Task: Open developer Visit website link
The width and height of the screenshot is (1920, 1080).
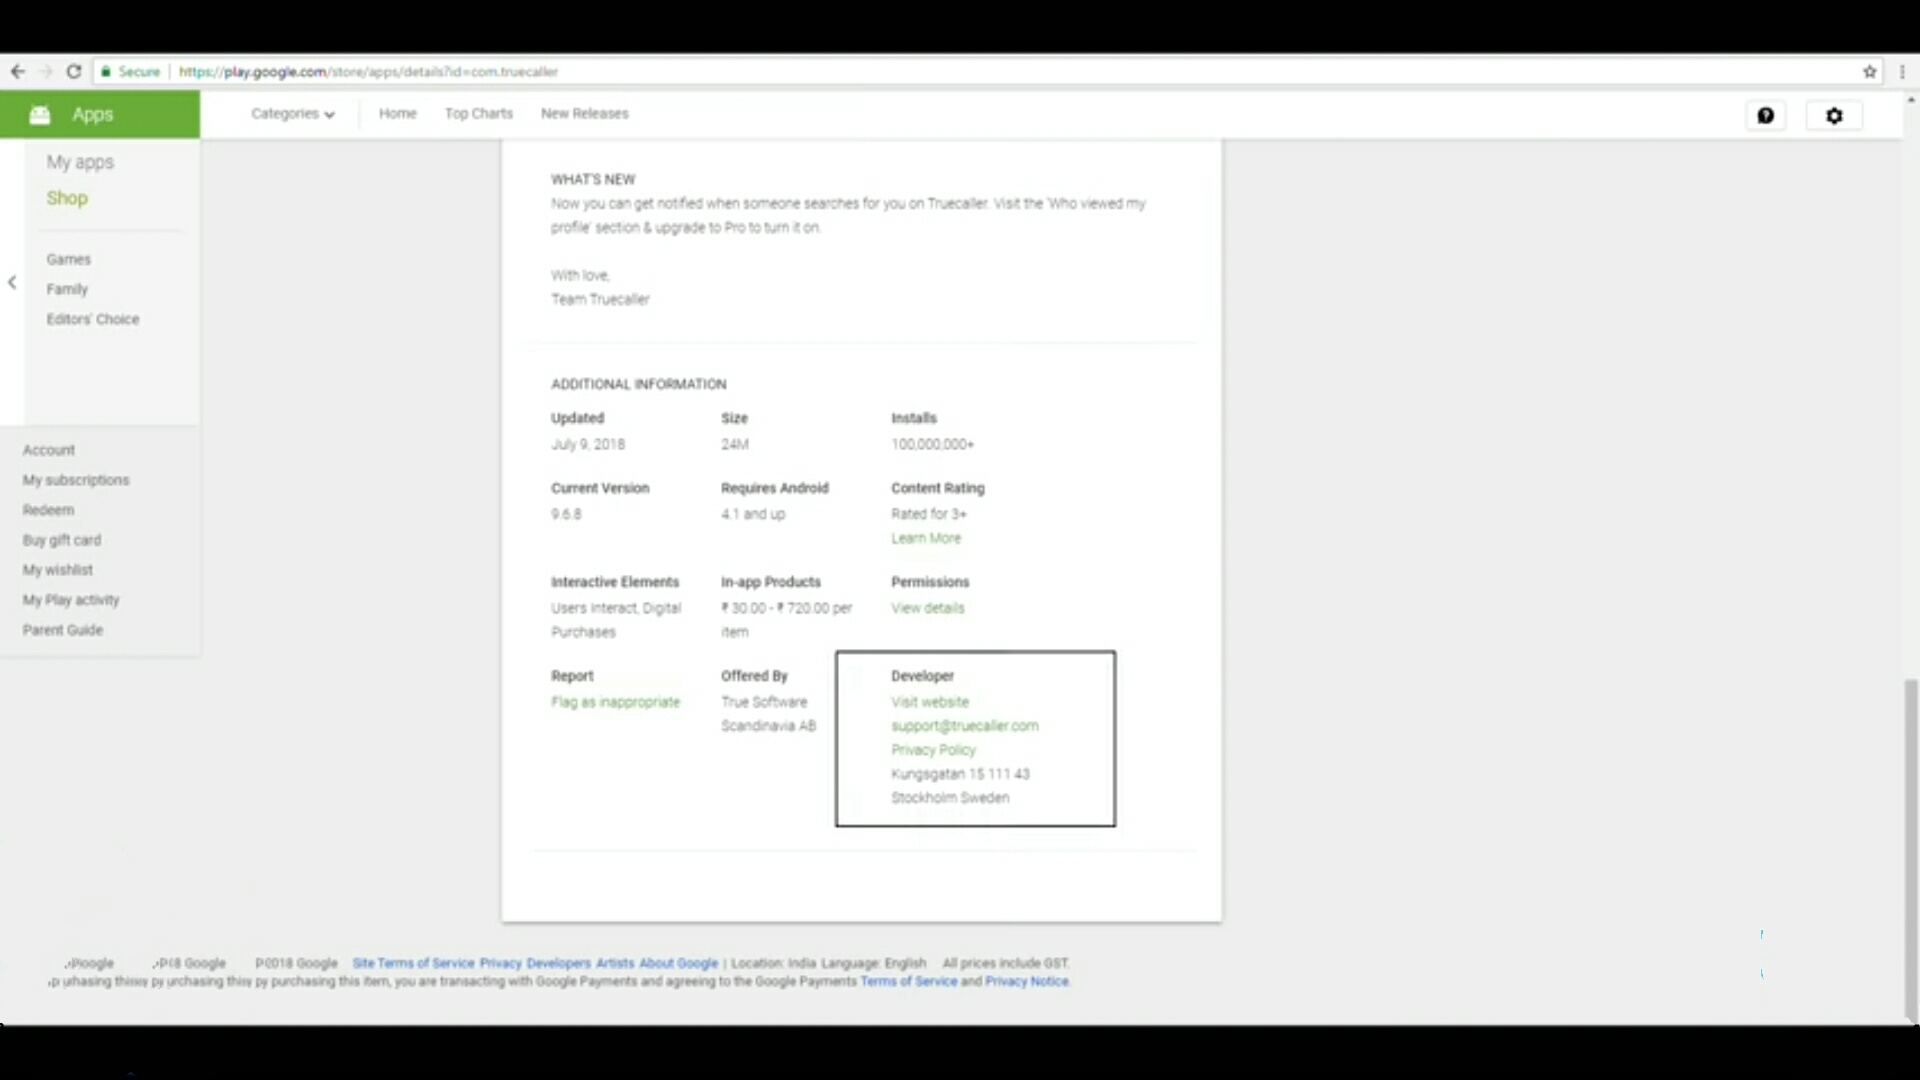Action: pos(929,702)
